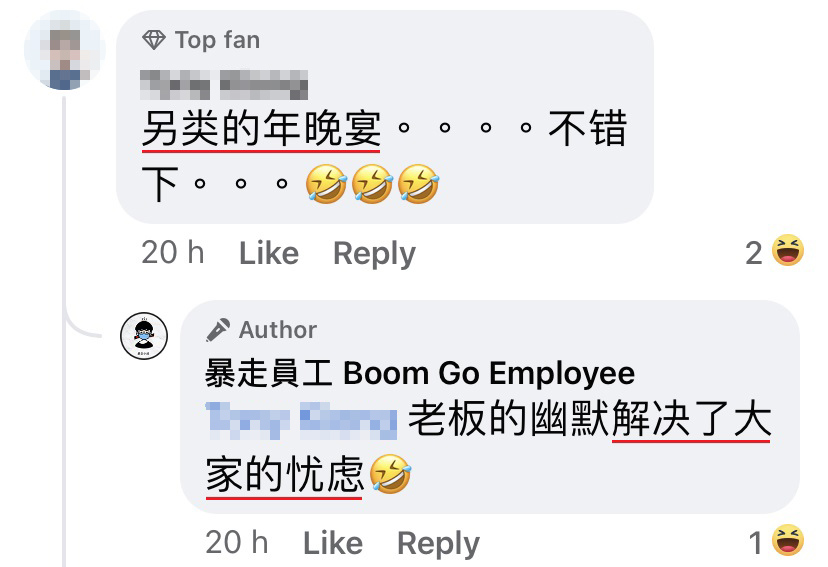Click the Top fan label text
This screenshot has width=828, height=567.
(218, 40)
